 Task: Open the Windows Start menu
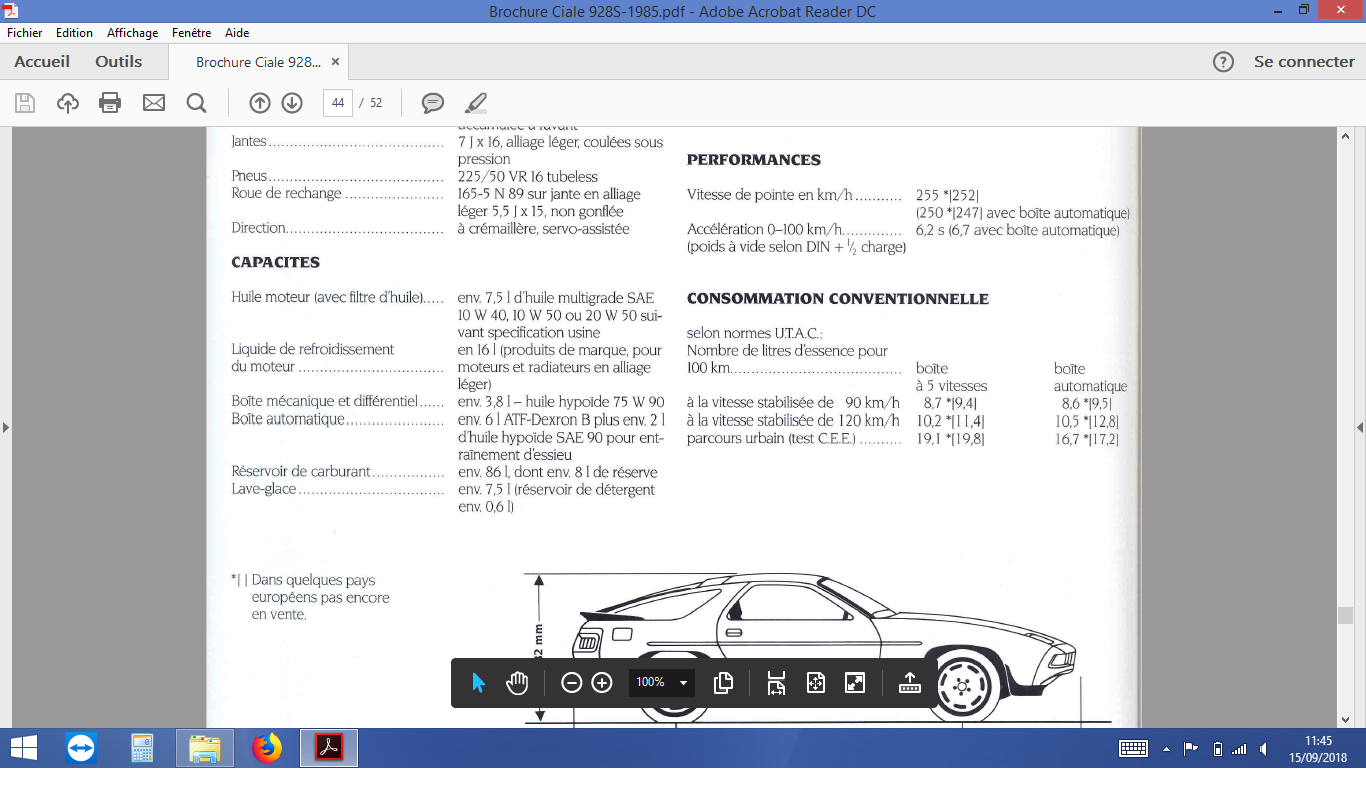point(24,748)
